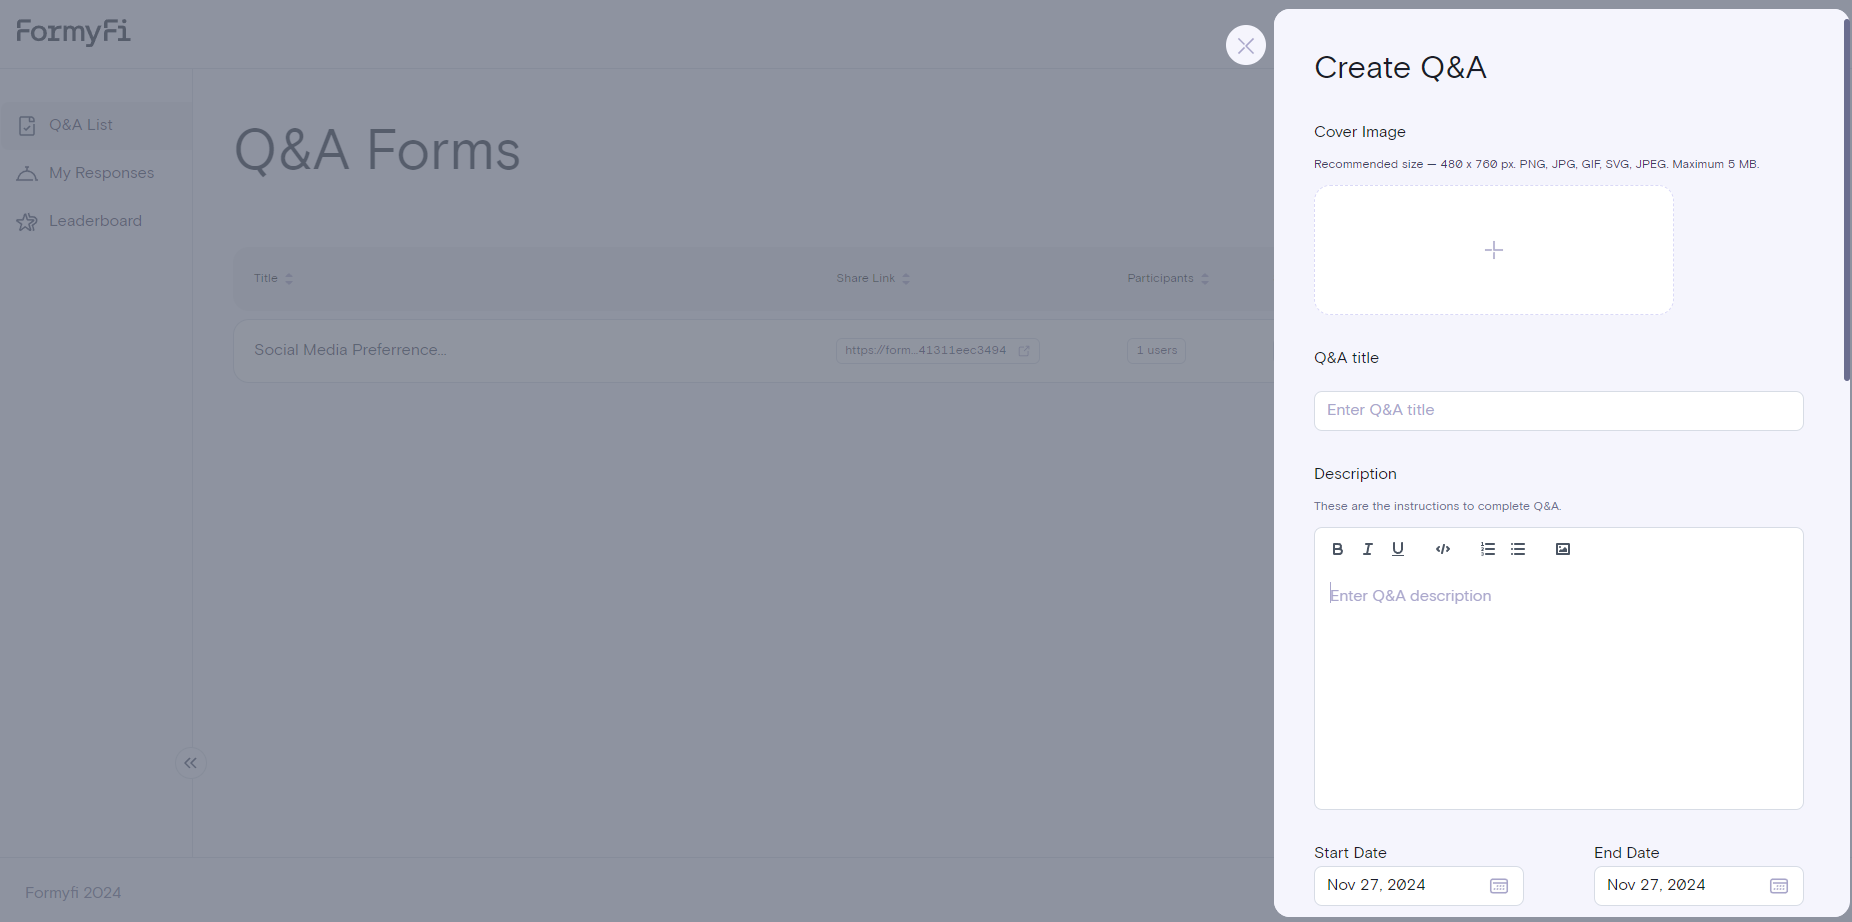Click the Formyfi 2024 footer text

coord(73,892)
